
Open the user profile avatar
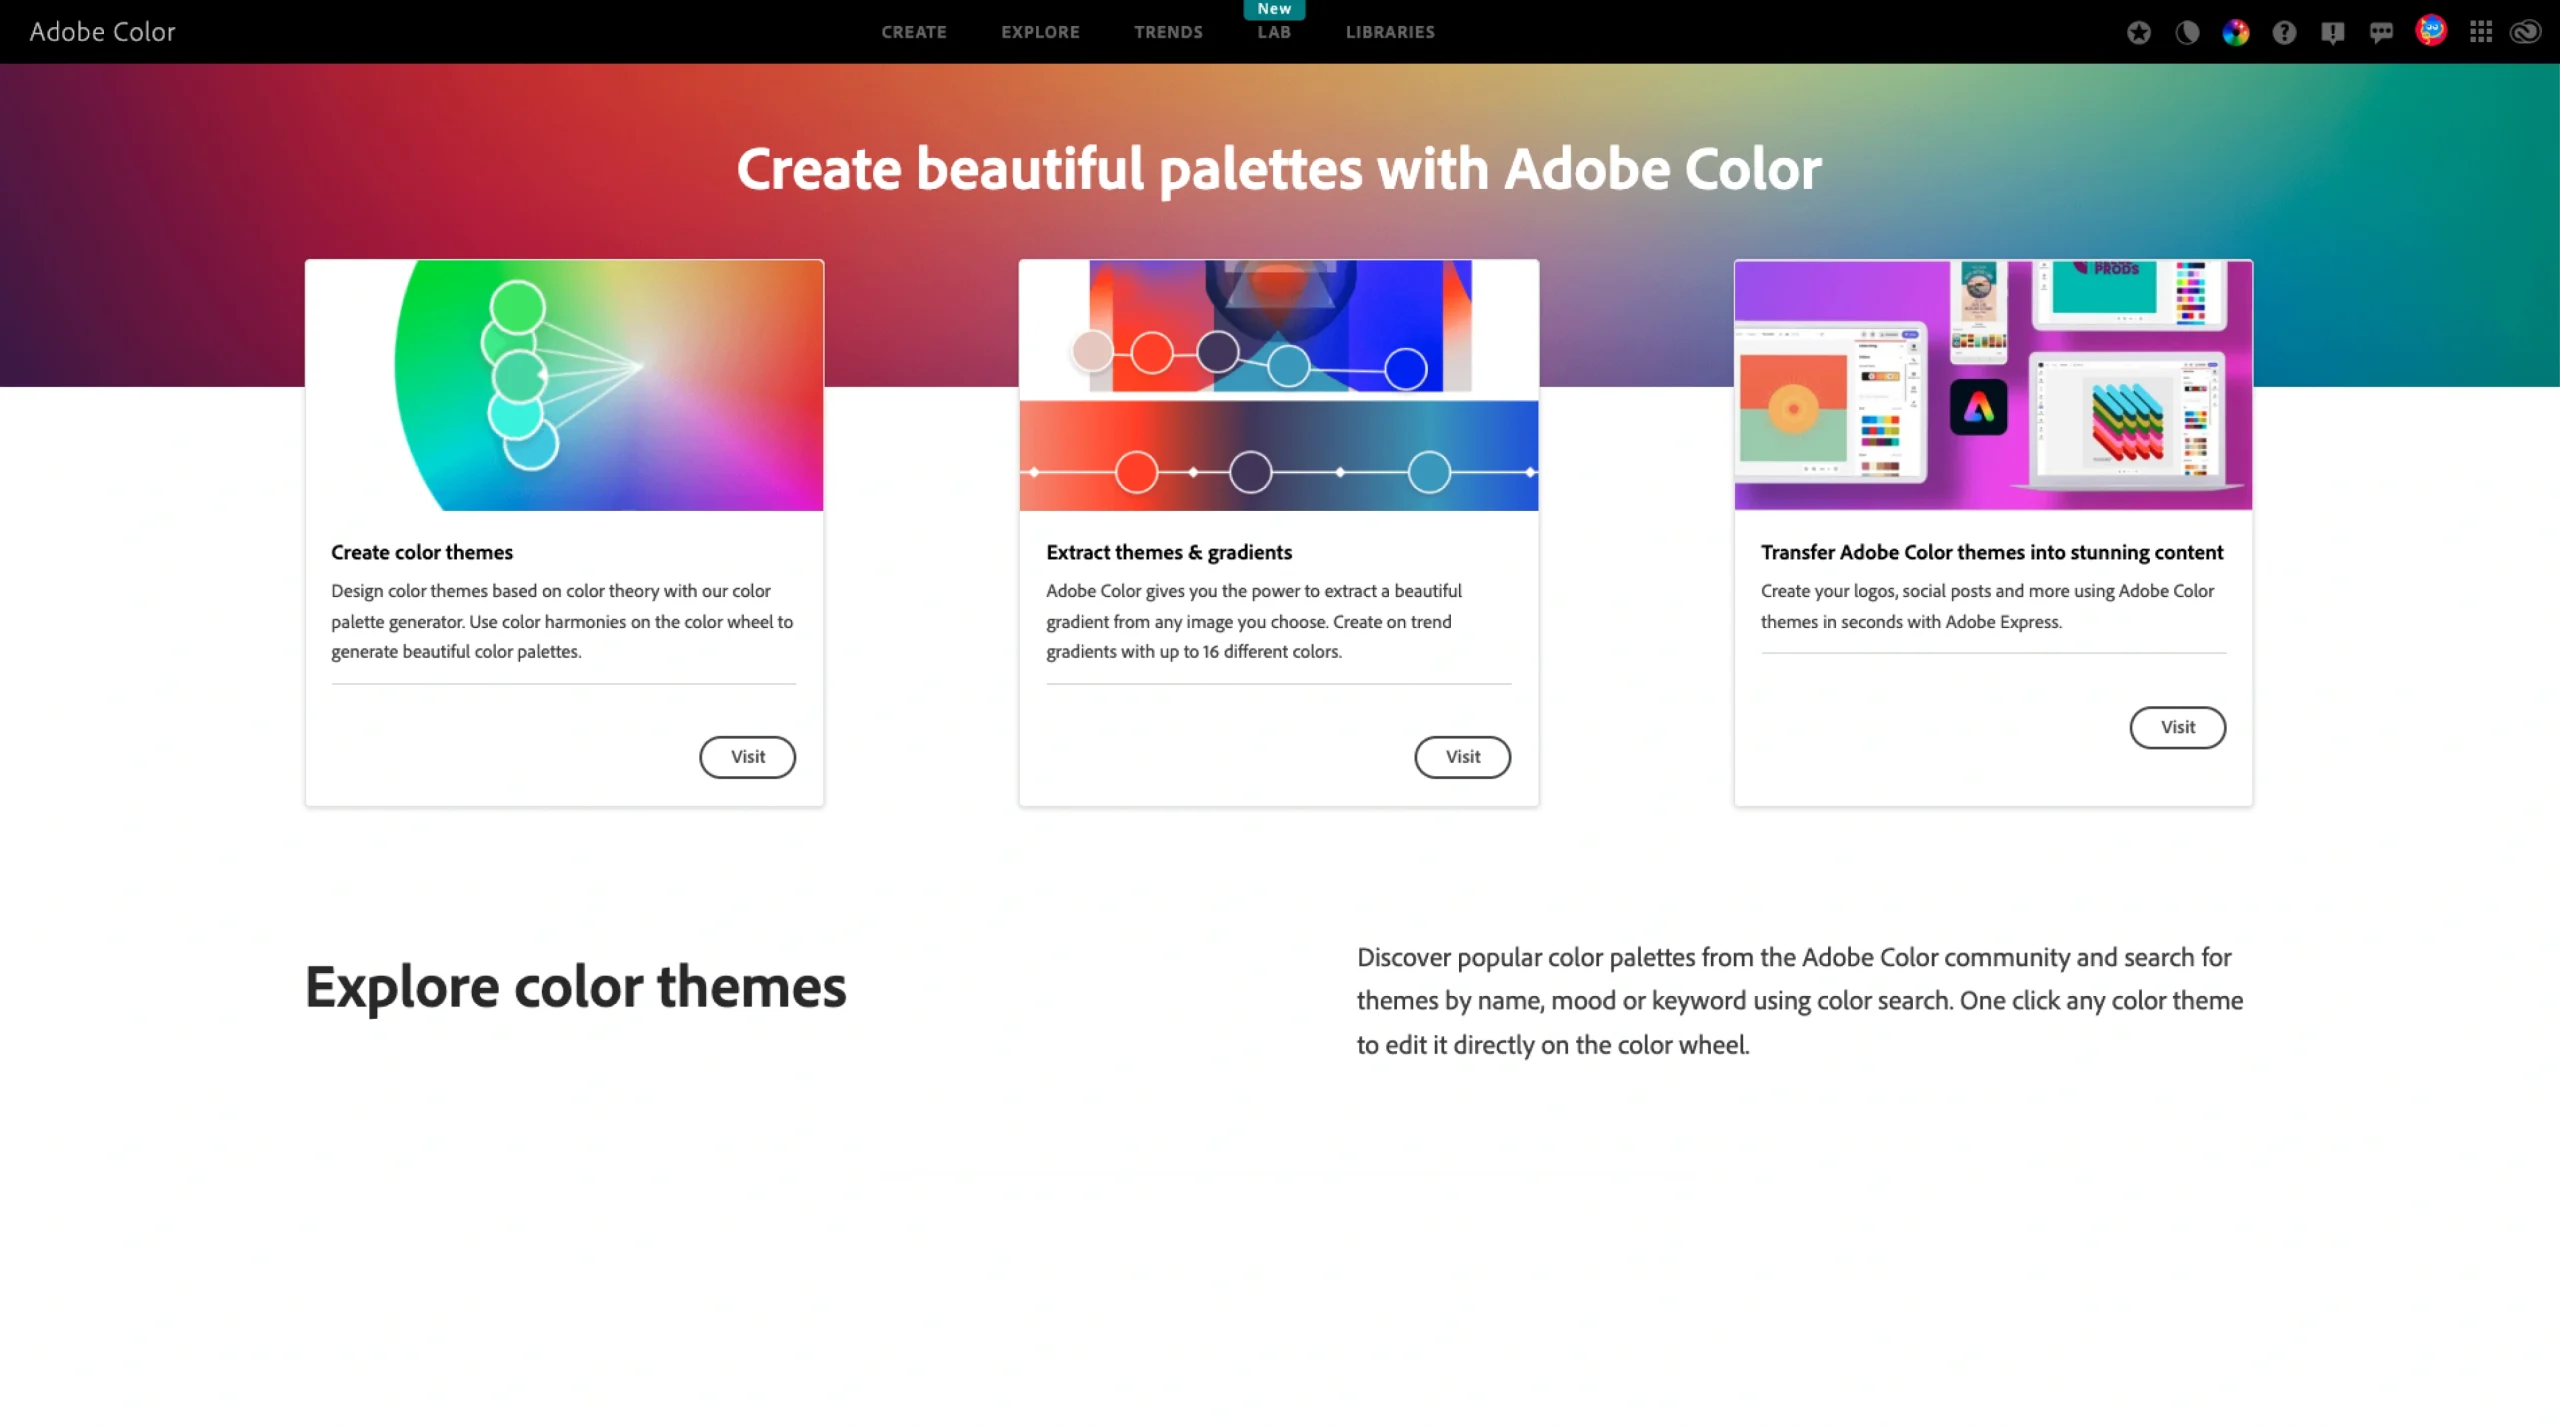2431,31
